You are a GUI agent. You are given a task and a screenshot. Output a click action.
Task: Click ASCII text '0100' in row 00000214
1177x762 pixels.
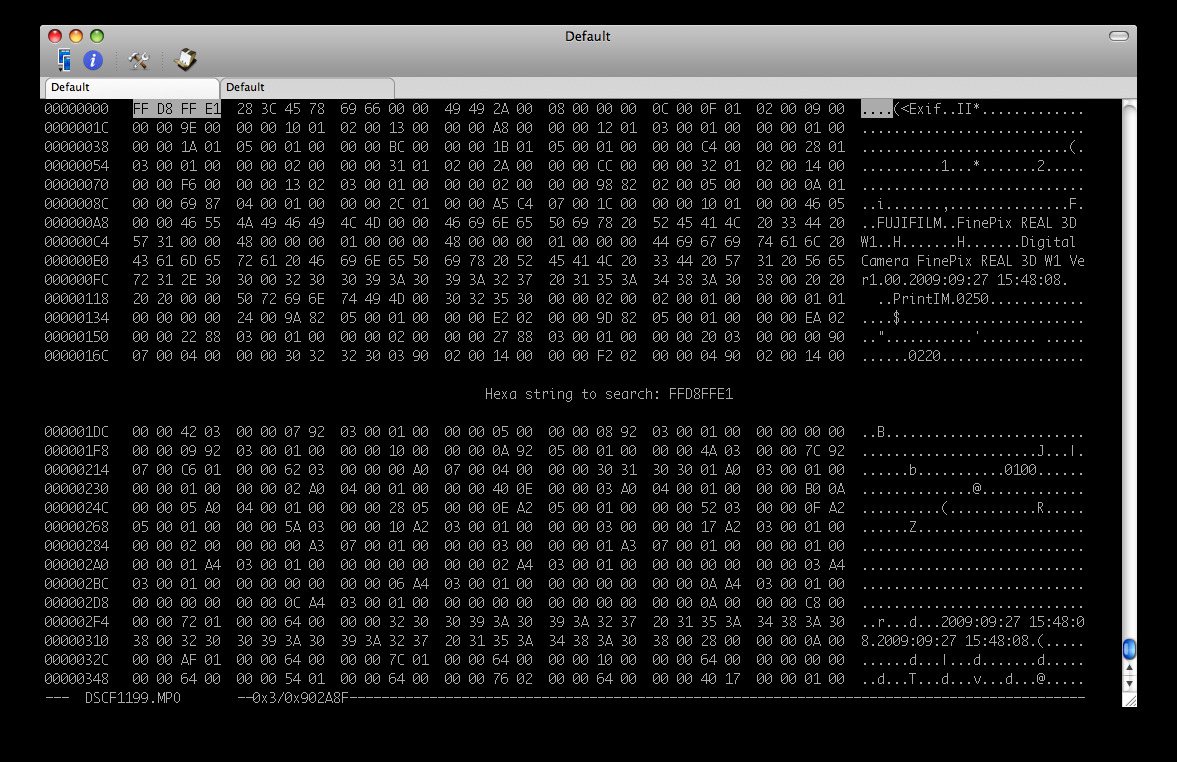click(1021, 471)
